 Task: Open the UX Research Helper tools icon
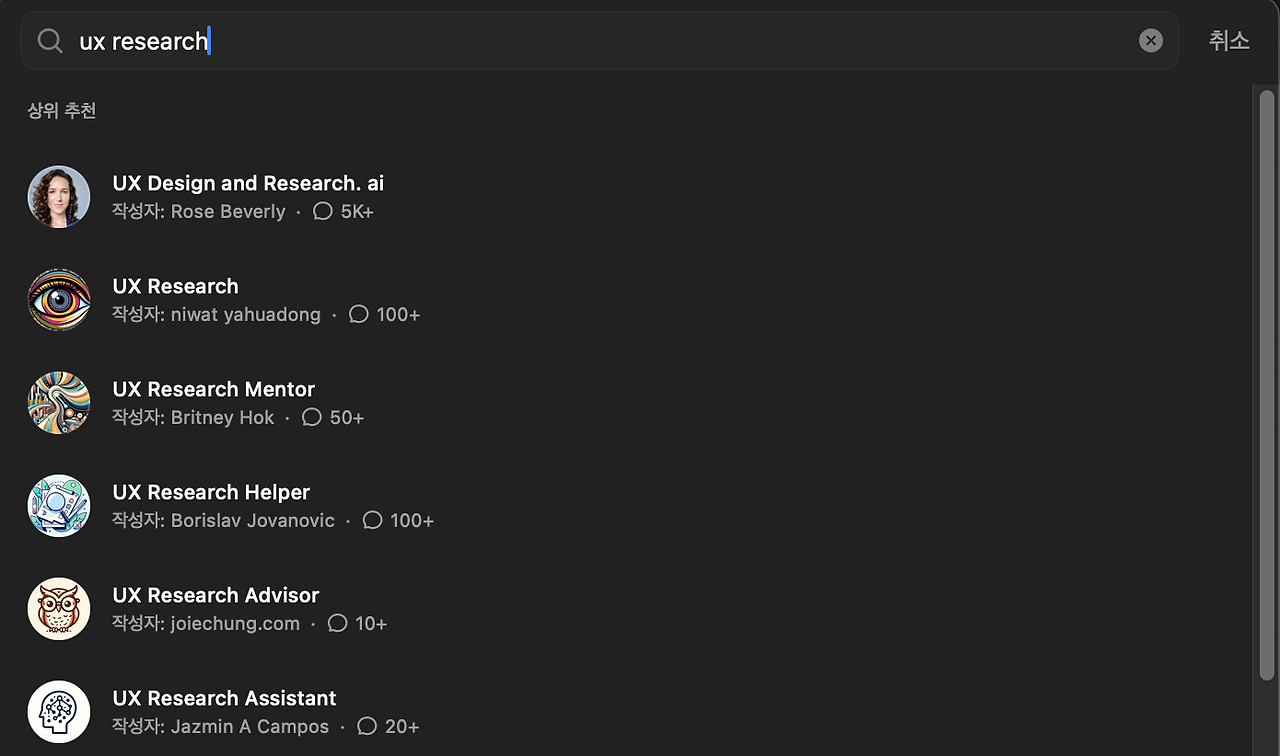[59, 506]
